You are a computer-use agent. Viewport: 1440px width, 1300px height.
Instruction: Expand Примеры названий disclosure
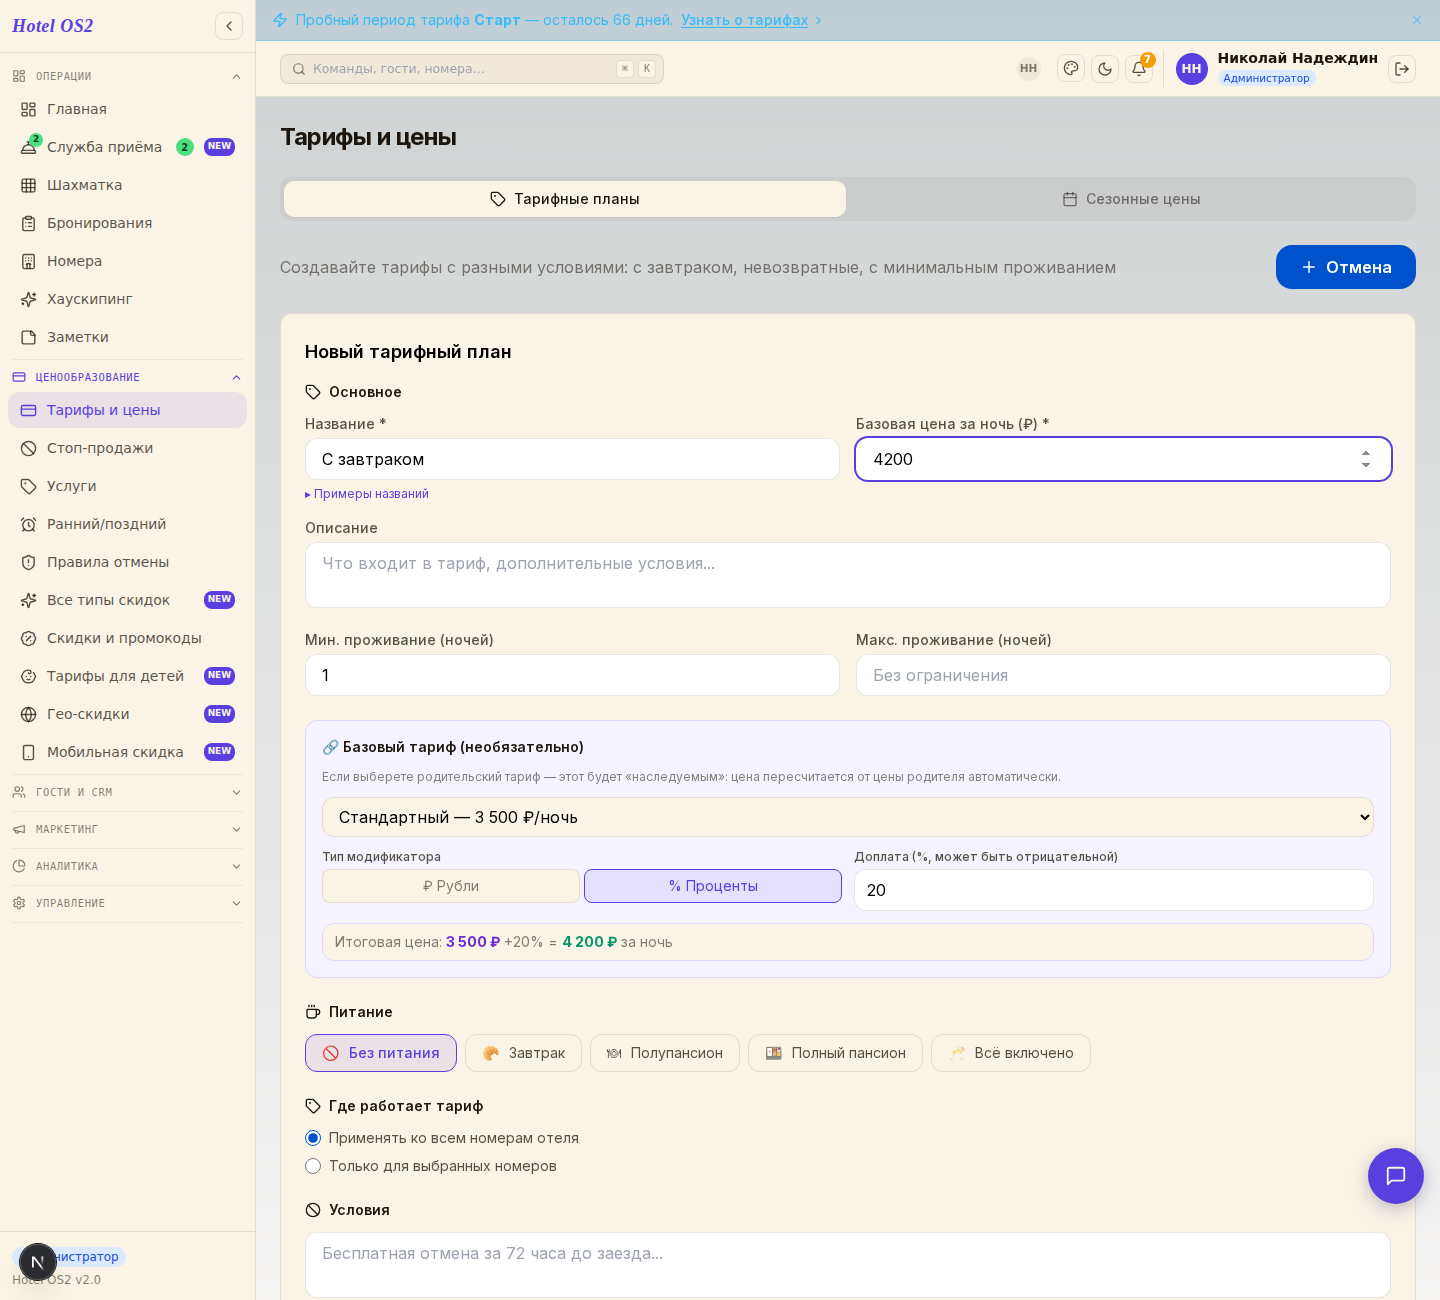[367, 494]
